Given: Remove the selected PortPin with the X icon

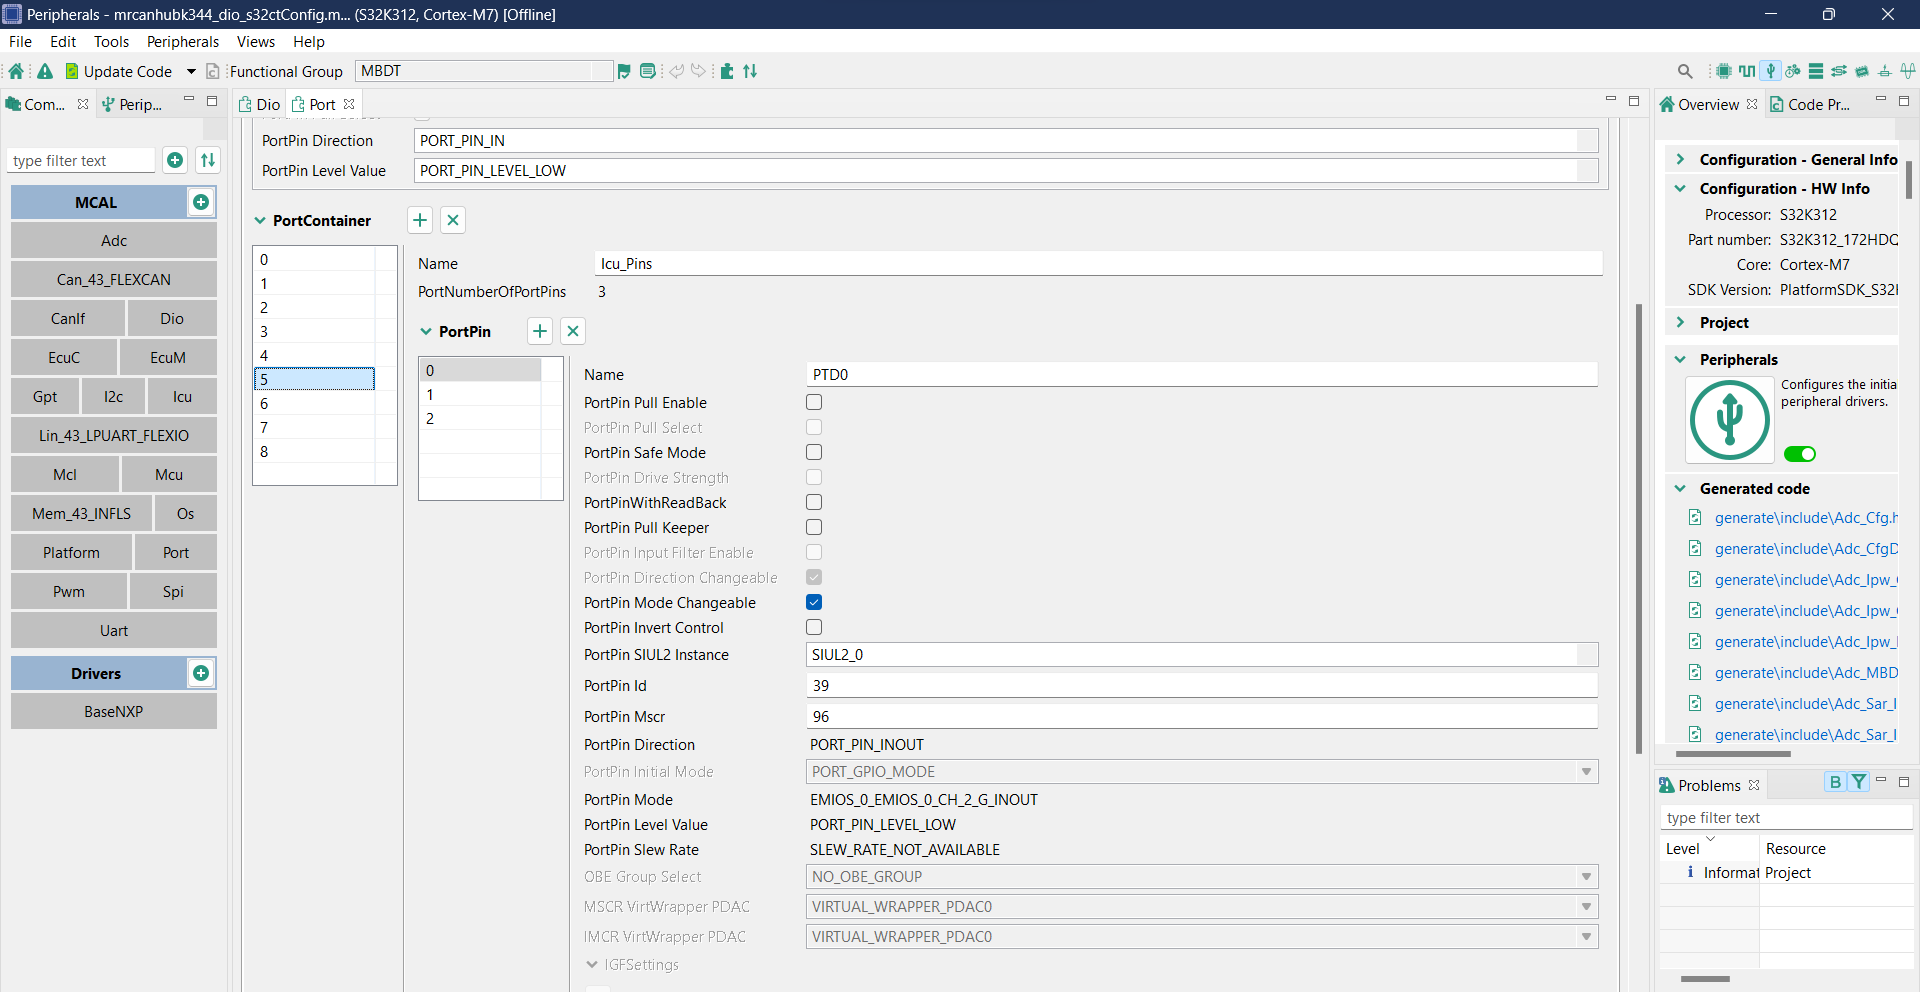Looking at the screenshot, I should click(x=572, y=331).
